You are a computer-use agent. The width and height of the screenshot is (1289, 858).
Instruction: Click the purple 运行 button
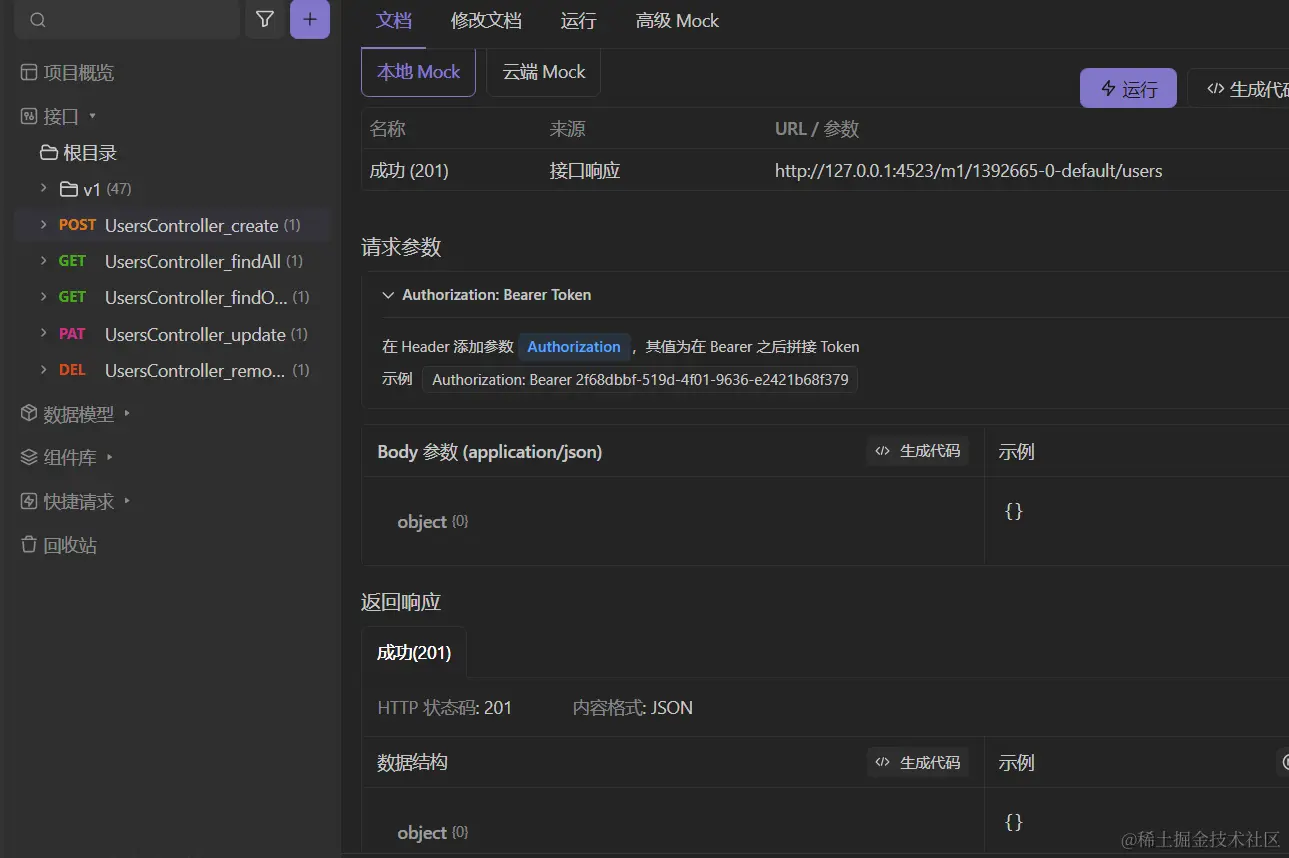[1128, 88]
